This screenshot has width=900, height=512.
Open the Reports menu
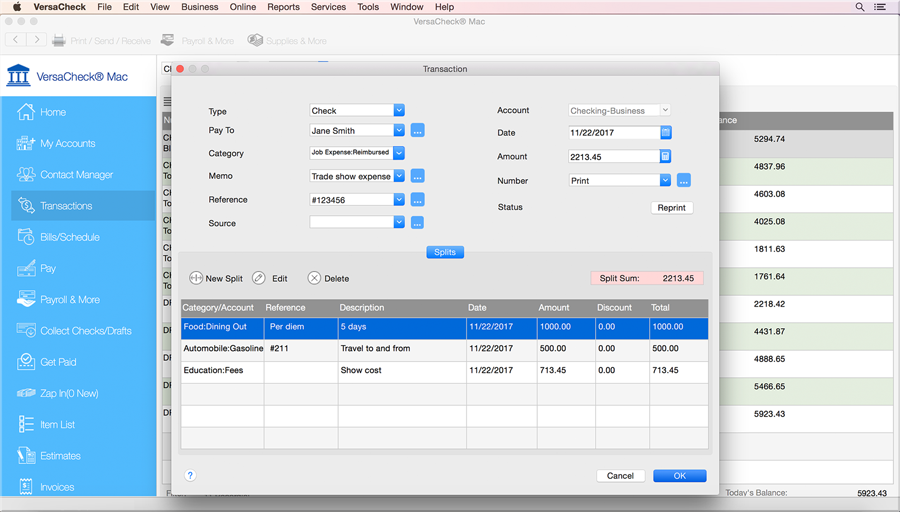(284, 7)
